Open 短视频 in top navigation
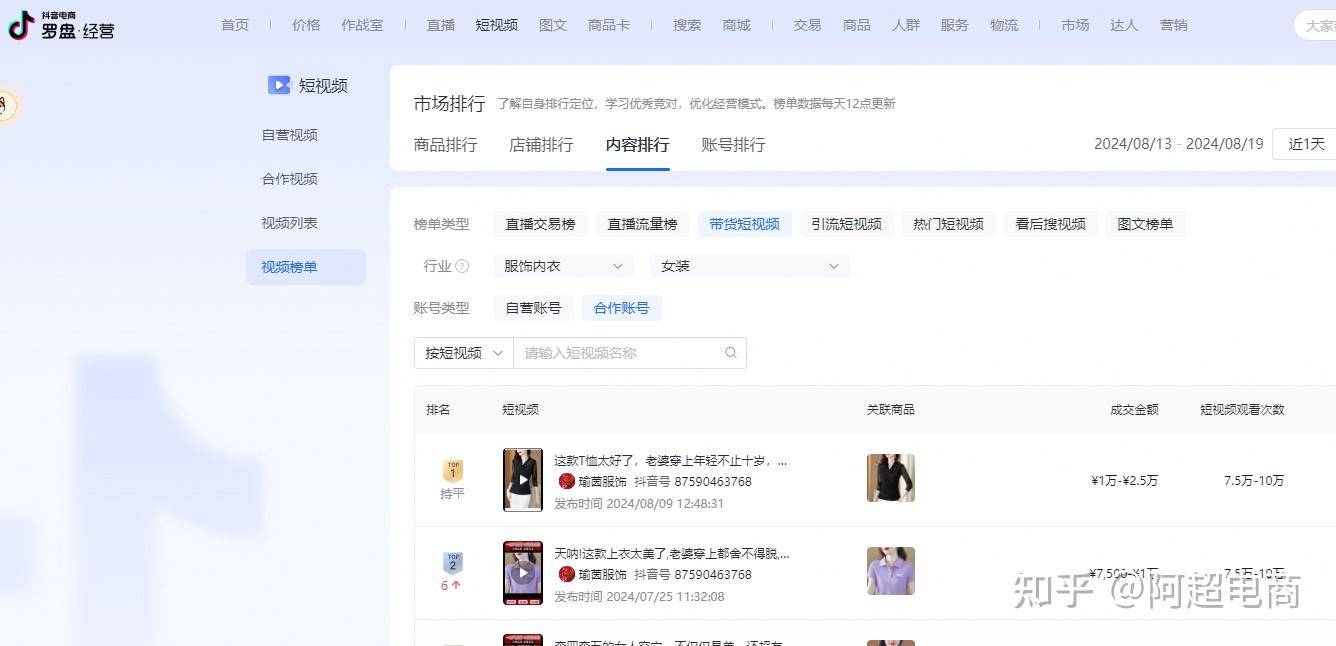Screen dimensions: 1336x646 pyautogui.click(x=497, y=25)
